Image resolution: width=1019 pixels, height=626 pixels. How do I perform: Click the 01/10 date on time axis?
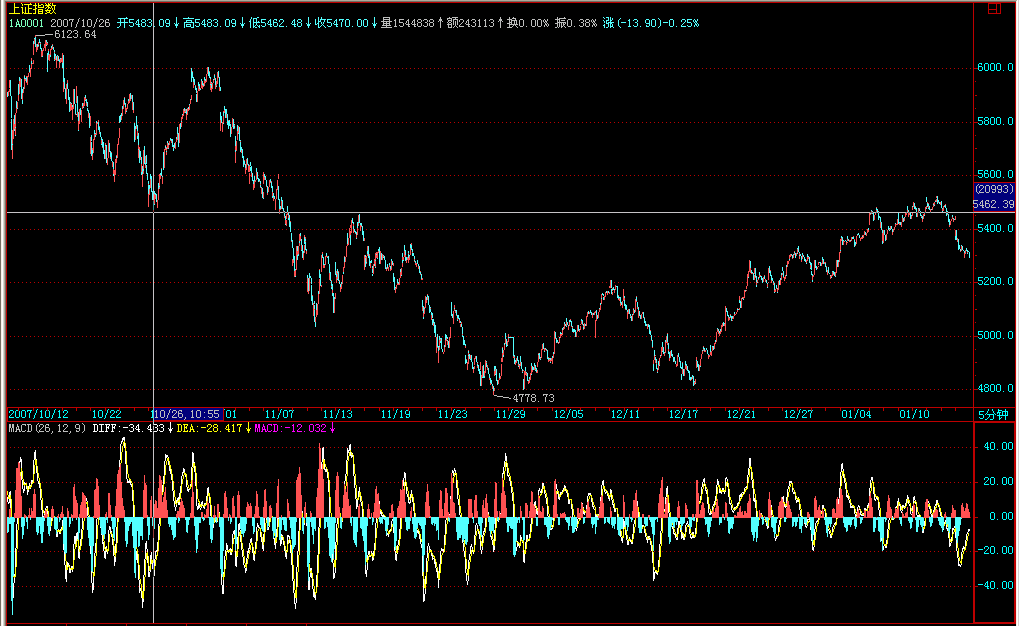pos(915,413)
